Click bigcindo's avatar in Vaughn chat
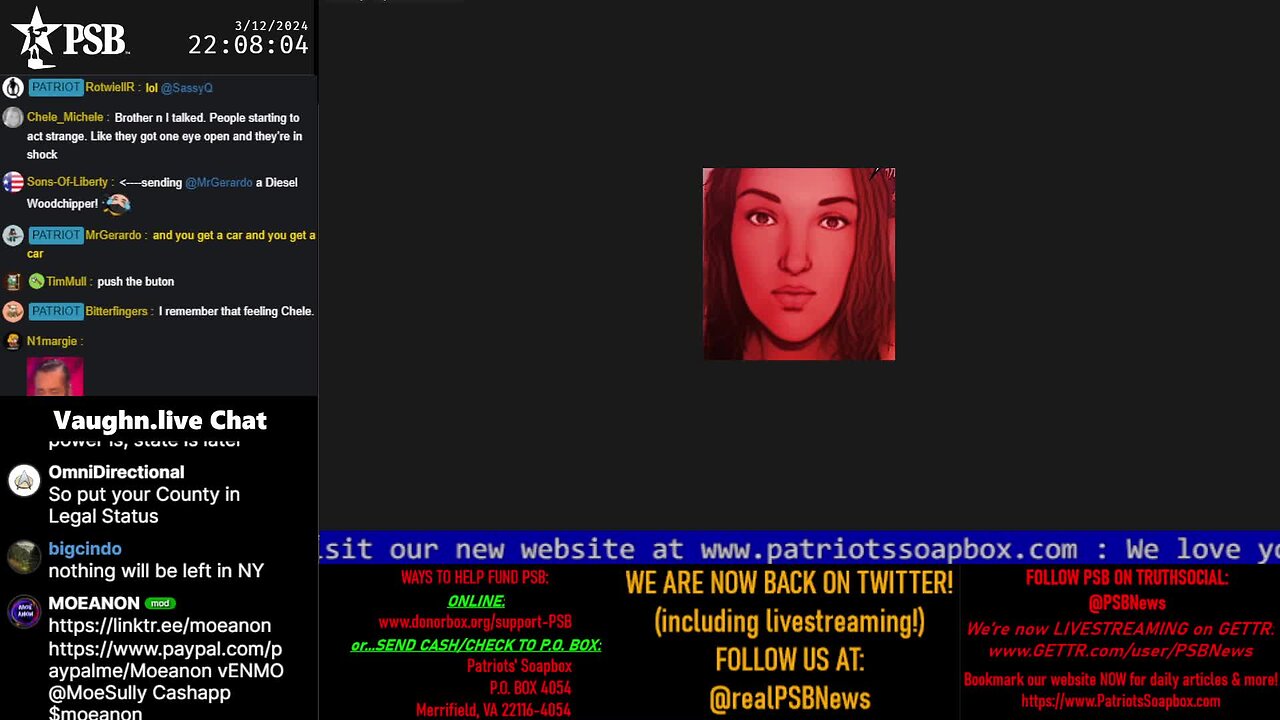 24,557
